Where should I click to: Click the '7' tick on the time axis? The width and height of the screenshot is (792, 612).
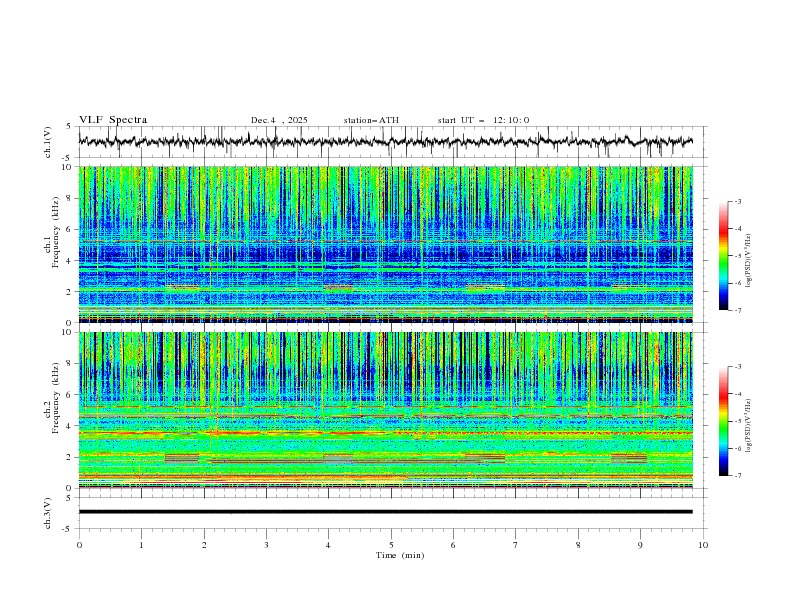coord(516,545)
